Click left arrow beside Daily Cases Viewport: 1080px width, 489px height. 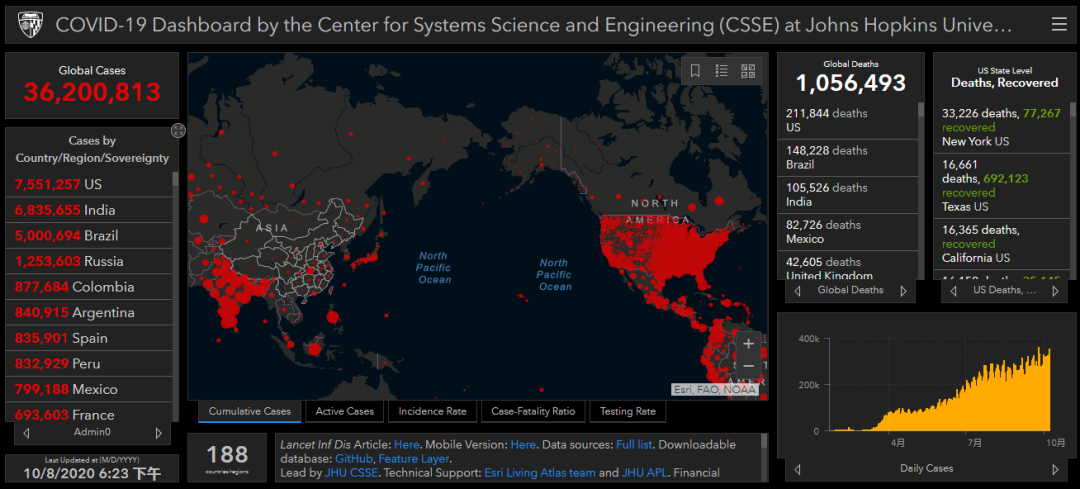(x=798, y=469)
